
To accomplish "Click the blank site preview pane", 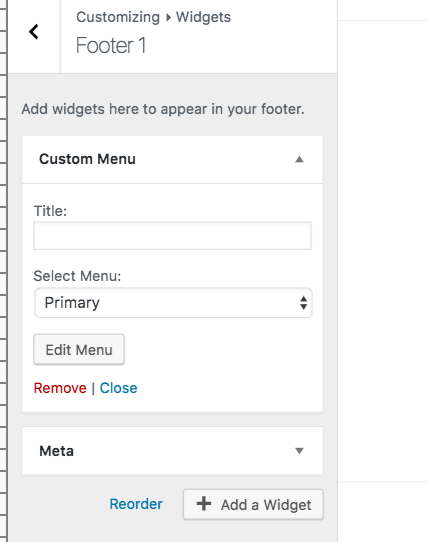I will coord(383,251).
